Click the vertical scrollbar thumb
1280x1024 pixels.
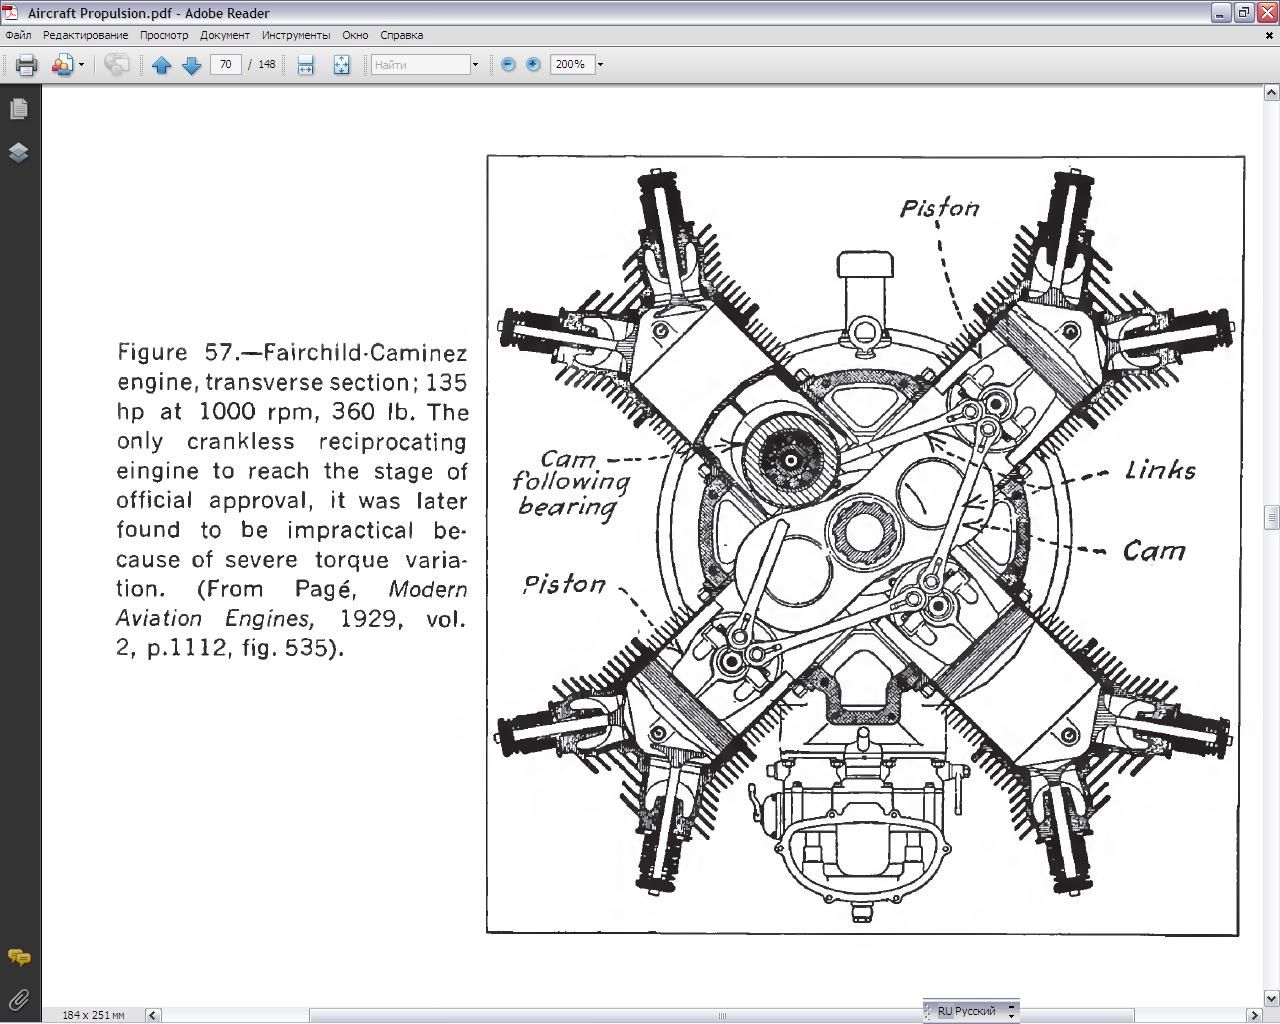(1271, 517)
